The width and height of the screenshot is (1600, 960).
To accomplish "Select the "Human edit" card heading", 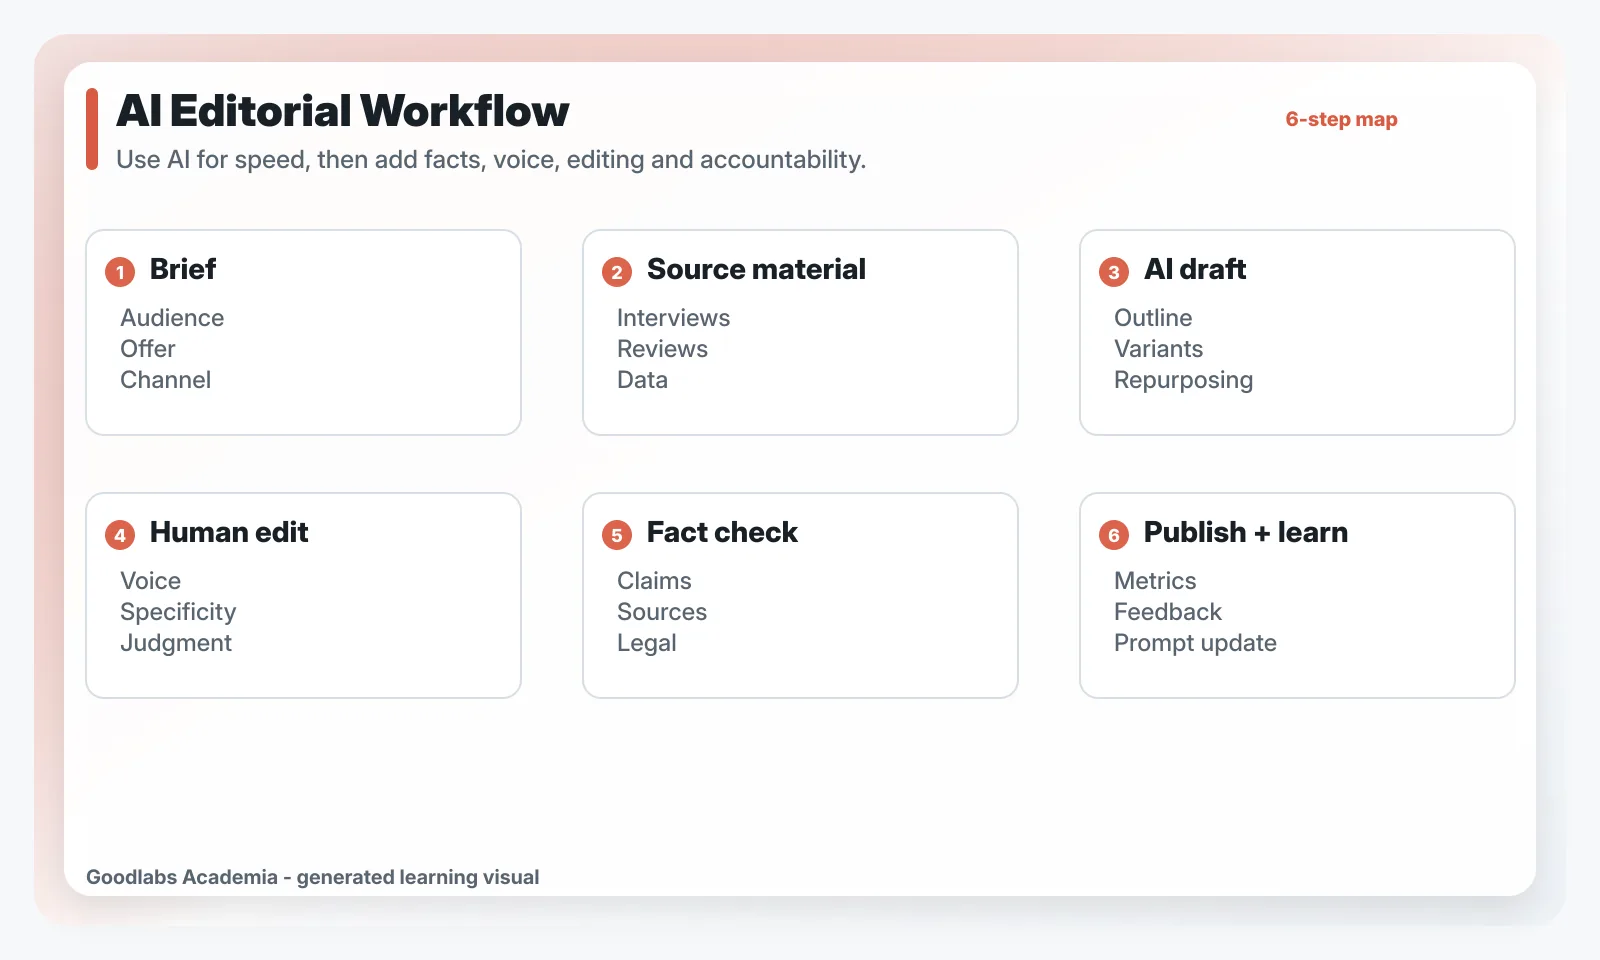I will (229, 532).
